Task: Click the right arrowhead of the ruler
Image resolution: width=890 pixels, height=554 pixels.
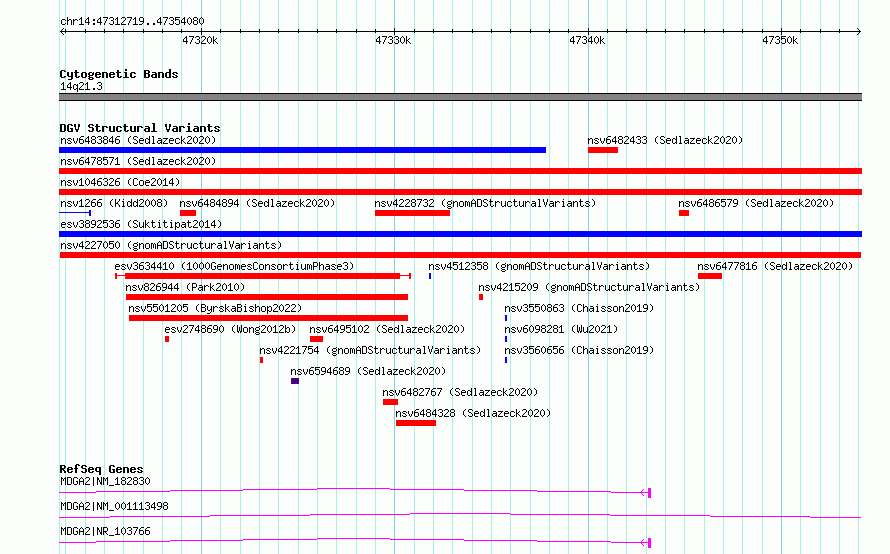Action: (859, 32)
